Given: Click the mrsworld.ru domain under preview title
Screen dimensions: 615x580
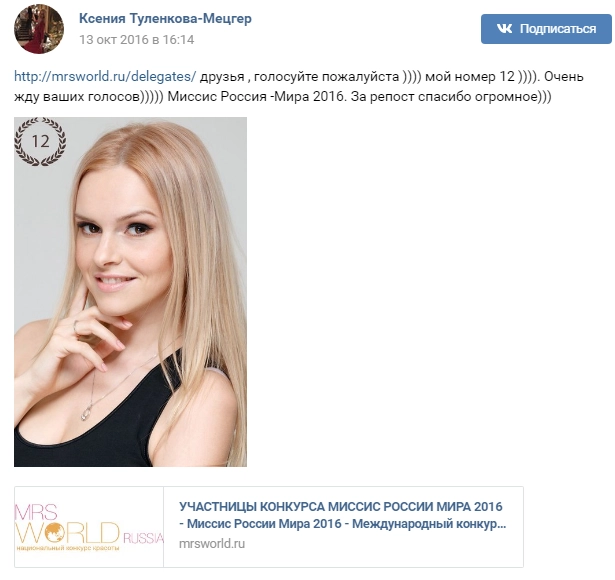Looking at the screenshot, I should pyautogui.click(x=212, y=544).
